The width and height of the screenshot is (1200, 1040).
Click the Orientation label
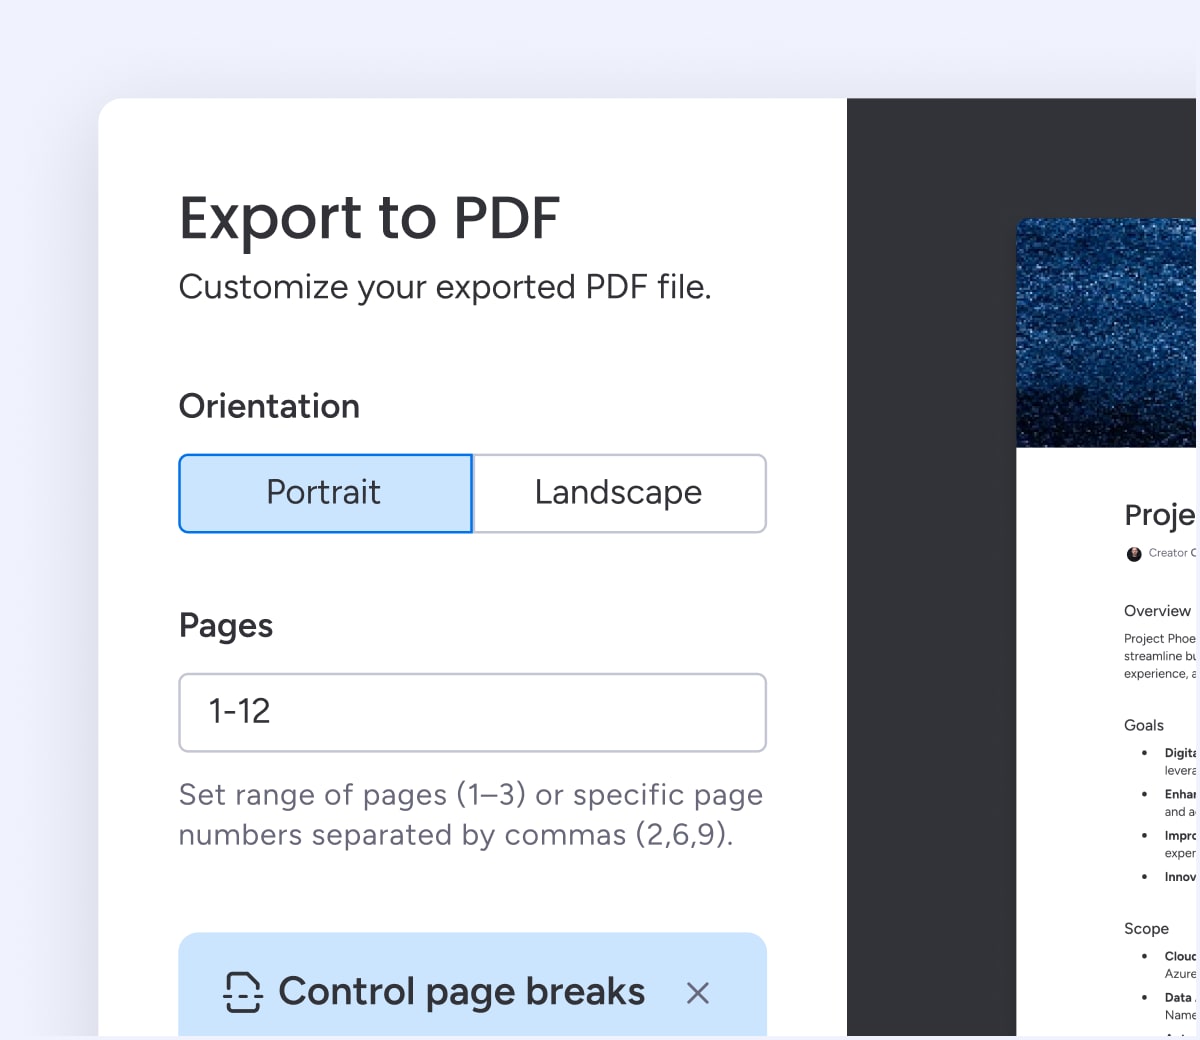(269, 406)
